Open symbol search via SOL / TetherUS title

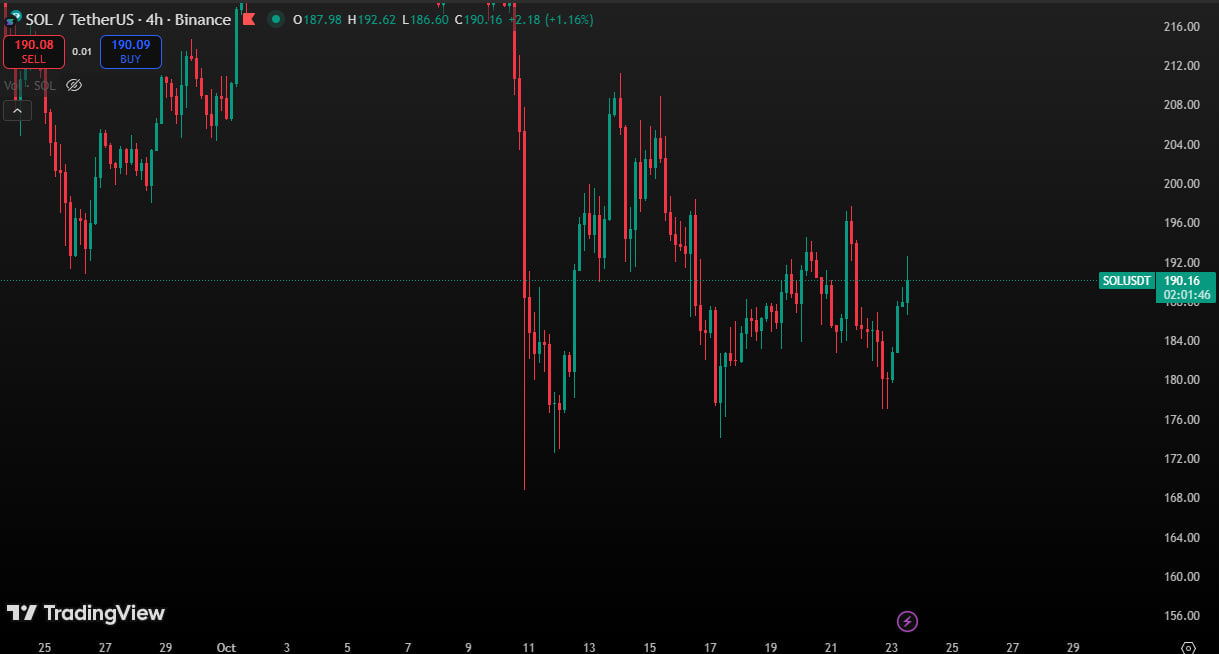[x=80, y=19]
